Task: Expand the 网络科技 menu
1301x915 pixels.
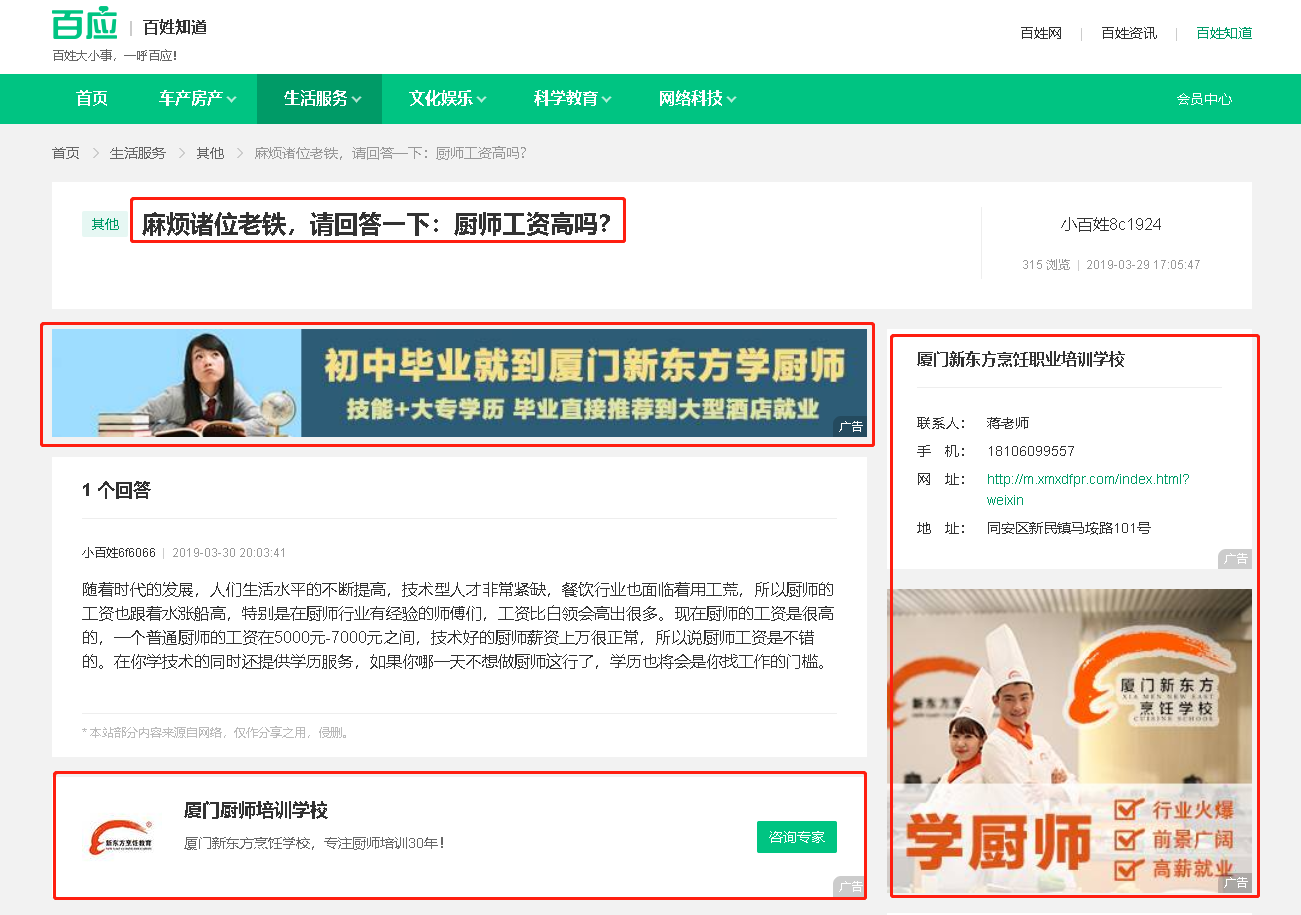Action: click(x=696, y=99)
